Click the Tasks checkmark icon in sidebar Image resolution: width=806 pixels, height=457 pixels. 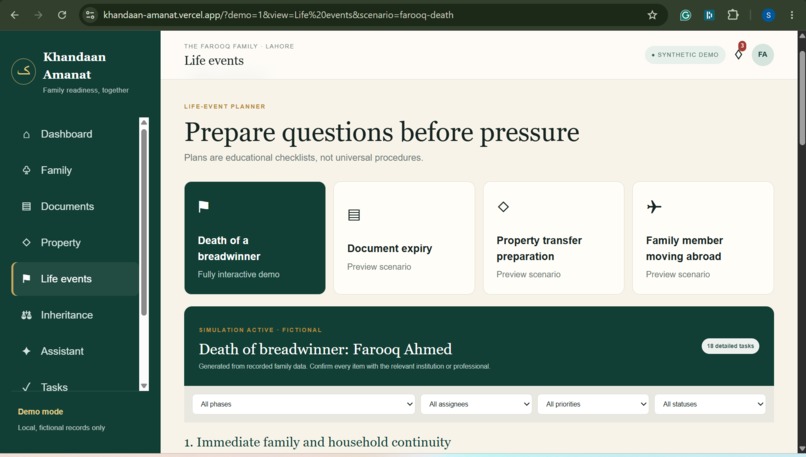(26, 387)
